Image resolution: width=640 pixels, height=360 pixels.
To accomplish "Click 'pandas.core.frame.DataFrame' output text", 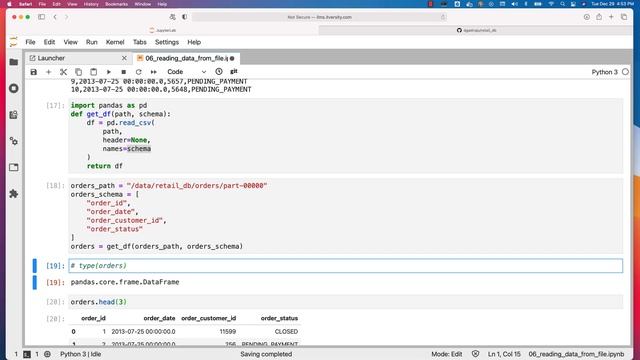I will [x=125, y=282].
